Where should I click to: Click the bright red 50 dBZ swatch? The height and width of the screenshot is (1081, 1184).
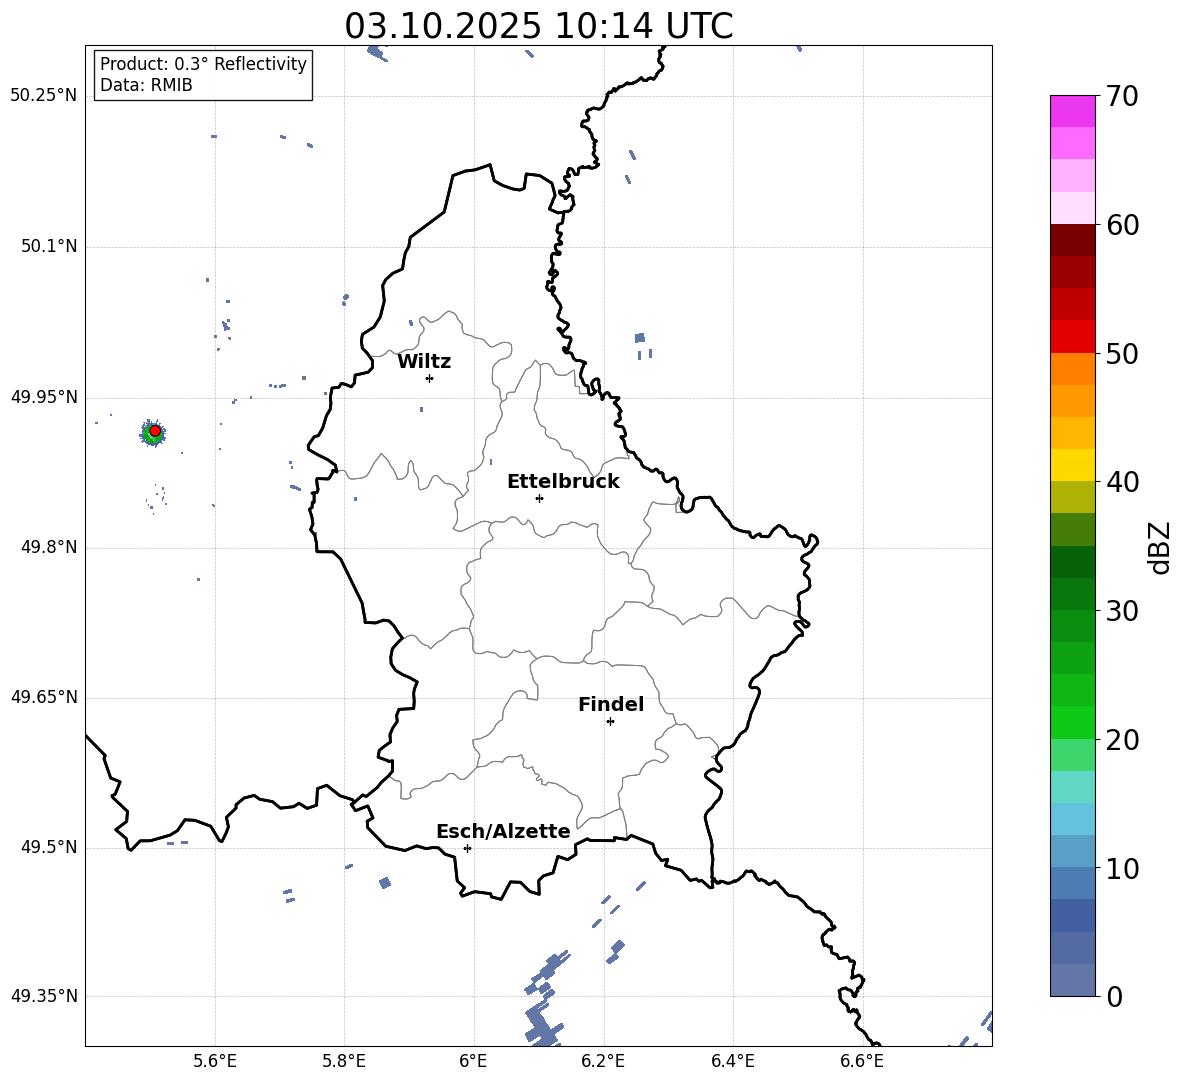tap(1073, 337)
